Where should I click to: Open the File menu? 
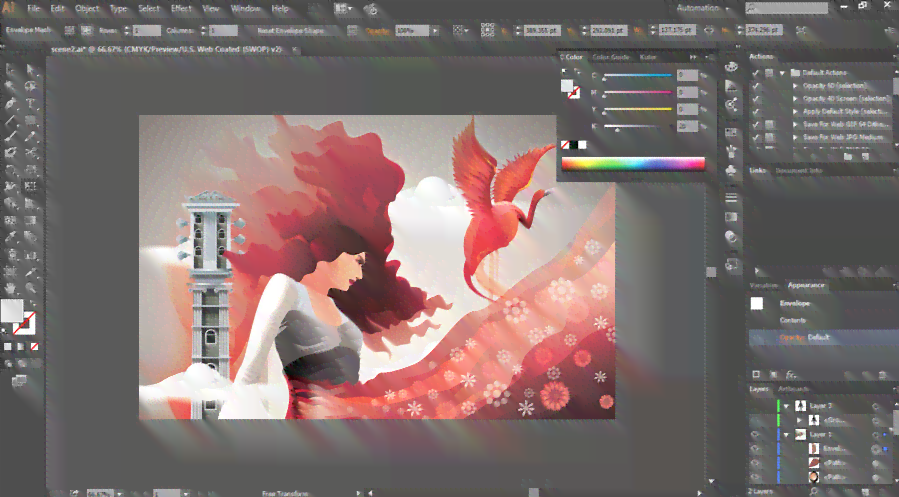[x=34, y=9]
